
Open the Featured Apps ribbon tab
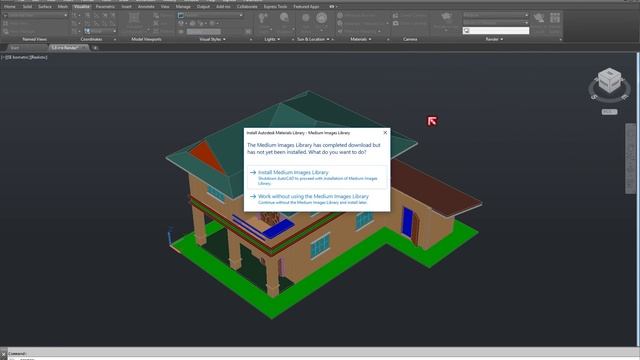tap(307, 7)
